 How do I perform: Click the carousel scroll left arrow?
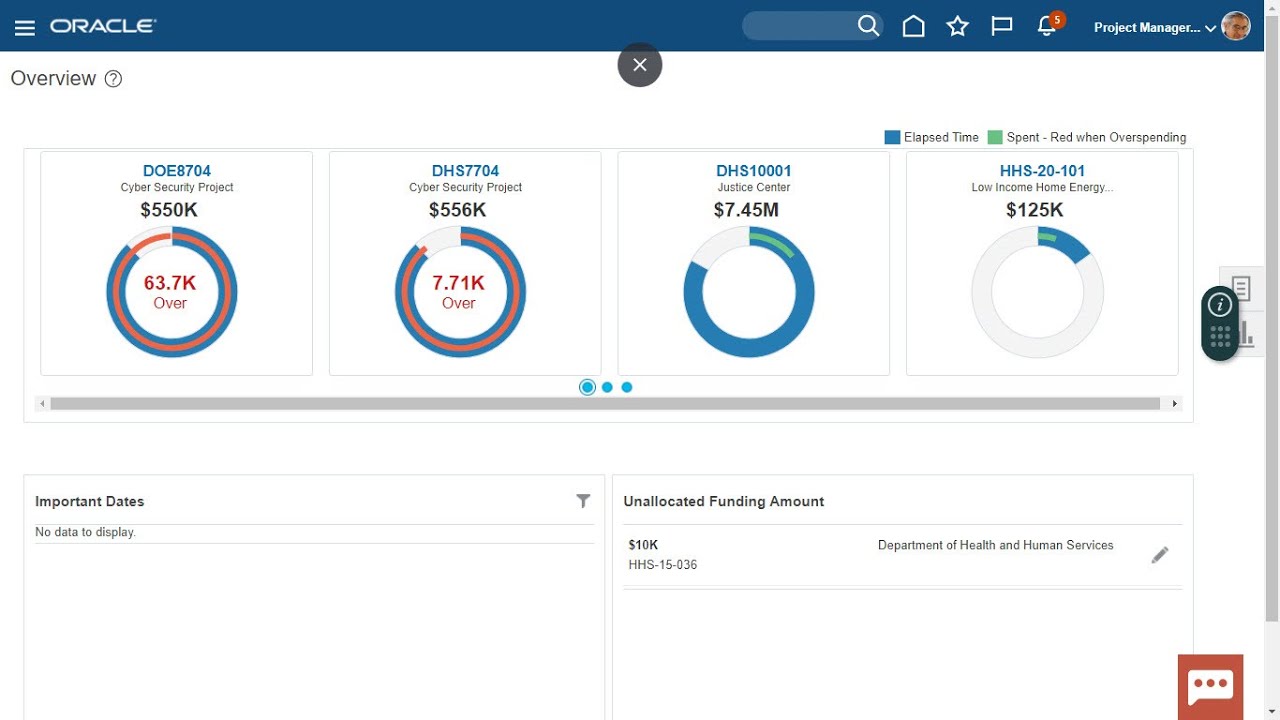pos(42,404)
